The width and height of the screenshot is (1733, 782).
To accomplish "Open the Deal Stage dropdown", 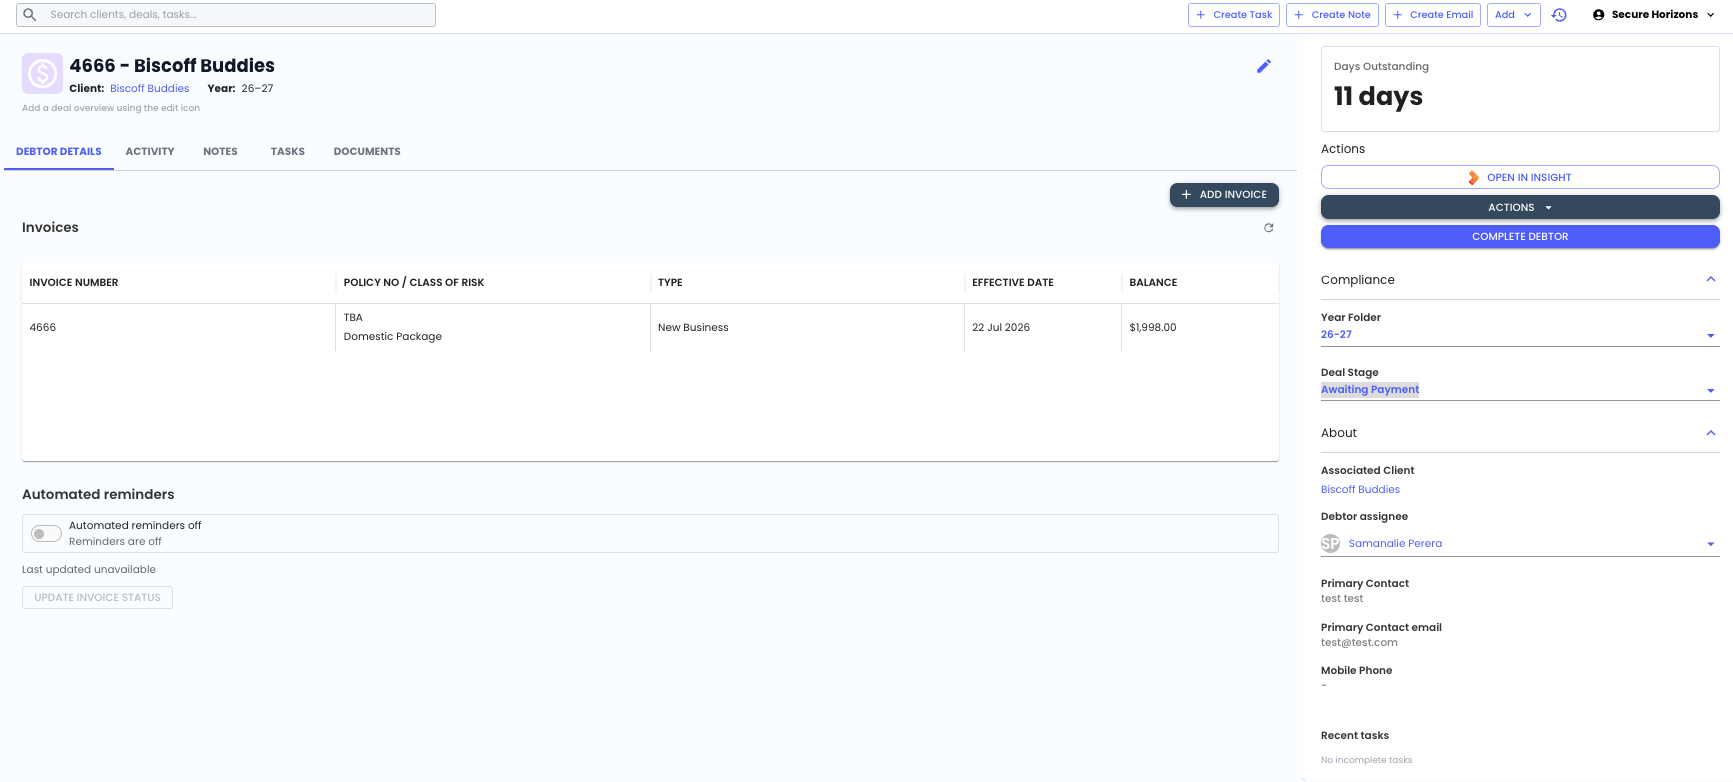I will (1520, 390).
